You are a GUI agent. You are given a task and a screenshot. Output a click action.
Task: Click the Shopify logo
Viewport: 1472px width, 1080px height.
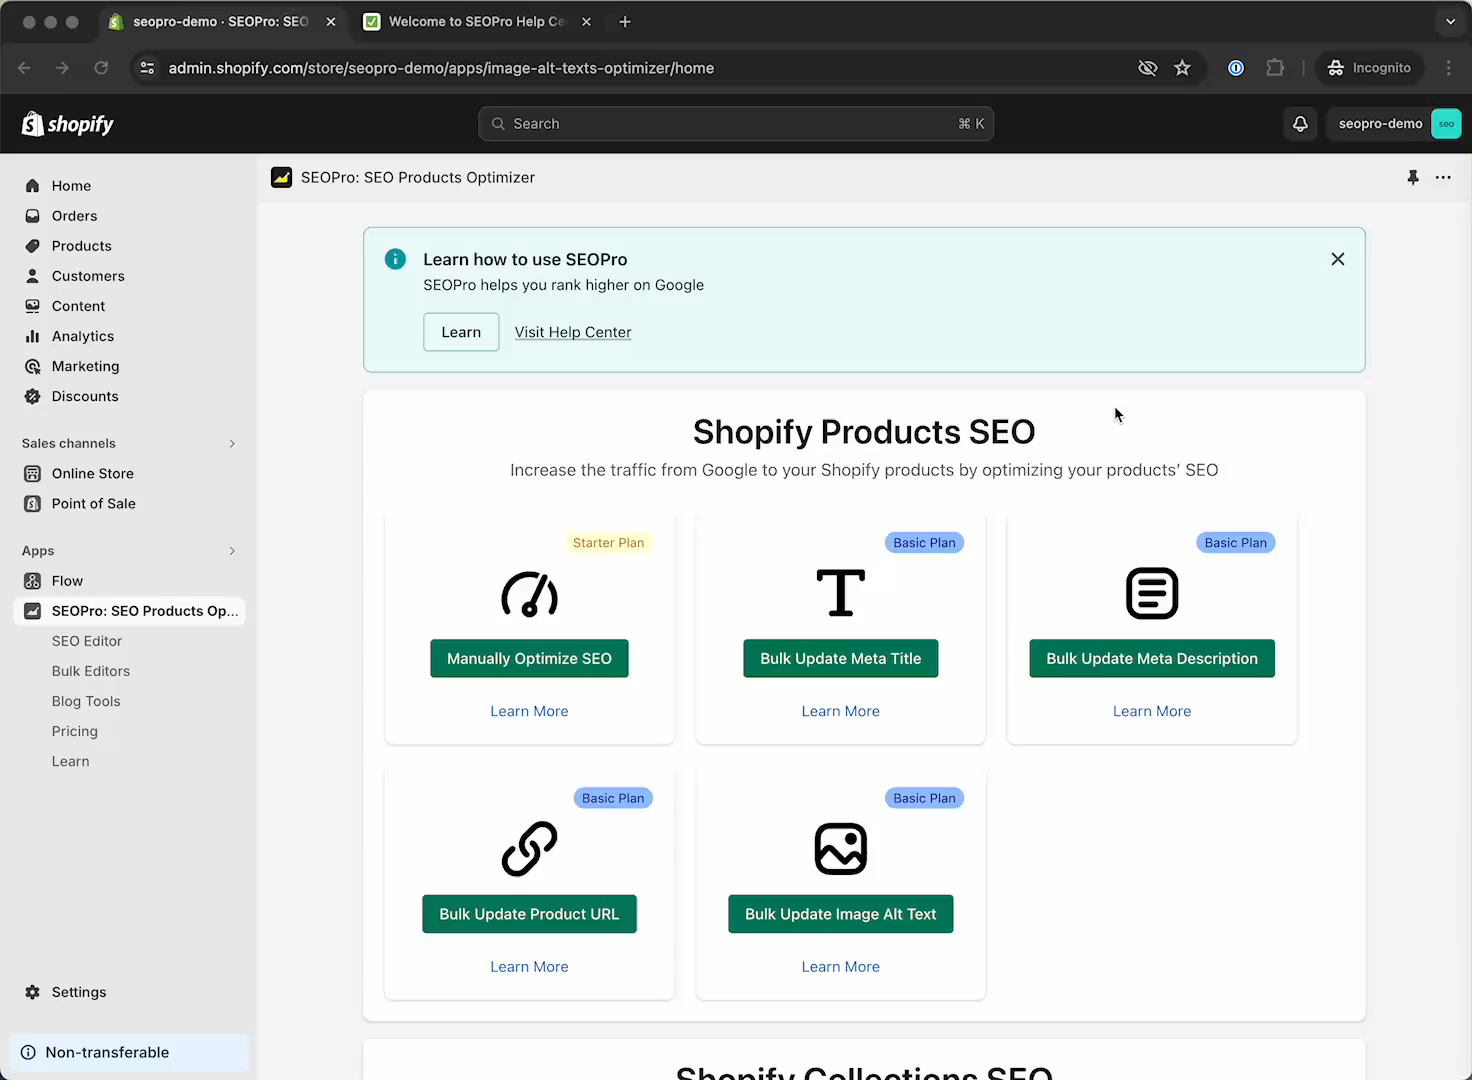[x=68, y=124]
